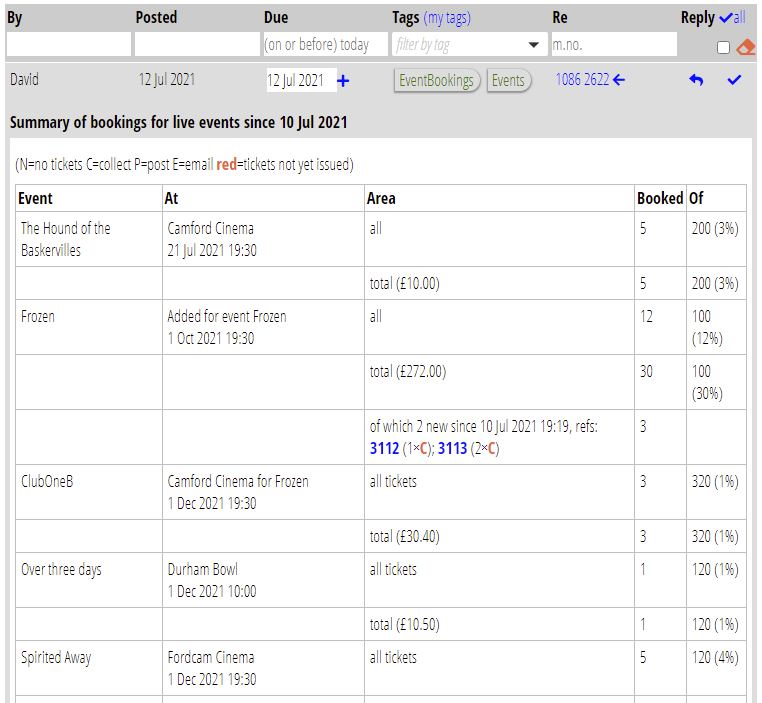
Task: Click the 'Posted' column header
Action: (156, 17)
